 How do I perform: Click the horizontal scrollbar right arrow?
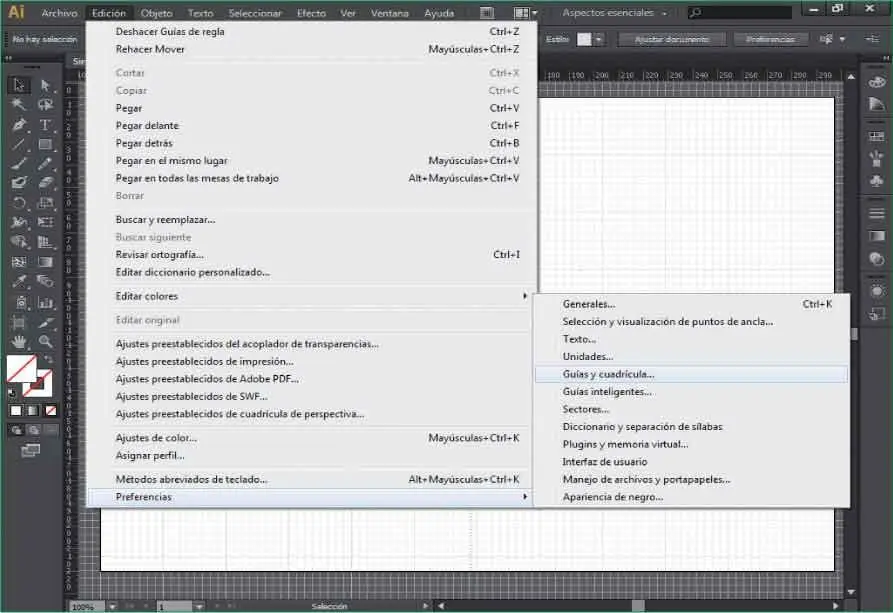click(x=835, y=606)
